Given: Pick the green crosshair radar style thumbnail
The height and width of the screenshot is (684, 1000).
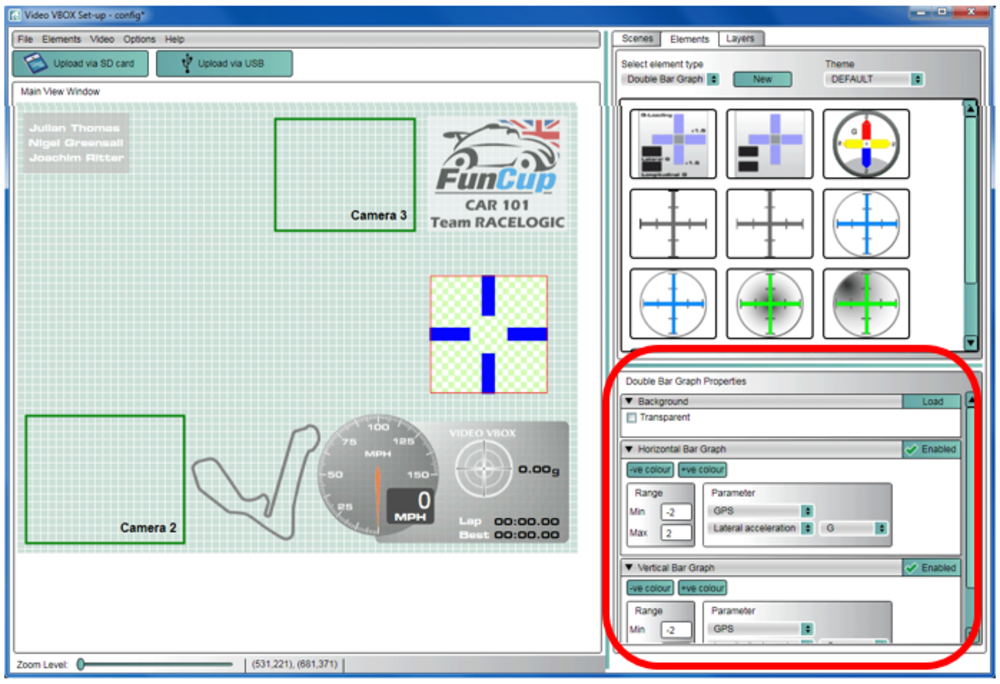Looking at the screenshot, I should pyautogui.click(x=770, y=302).
